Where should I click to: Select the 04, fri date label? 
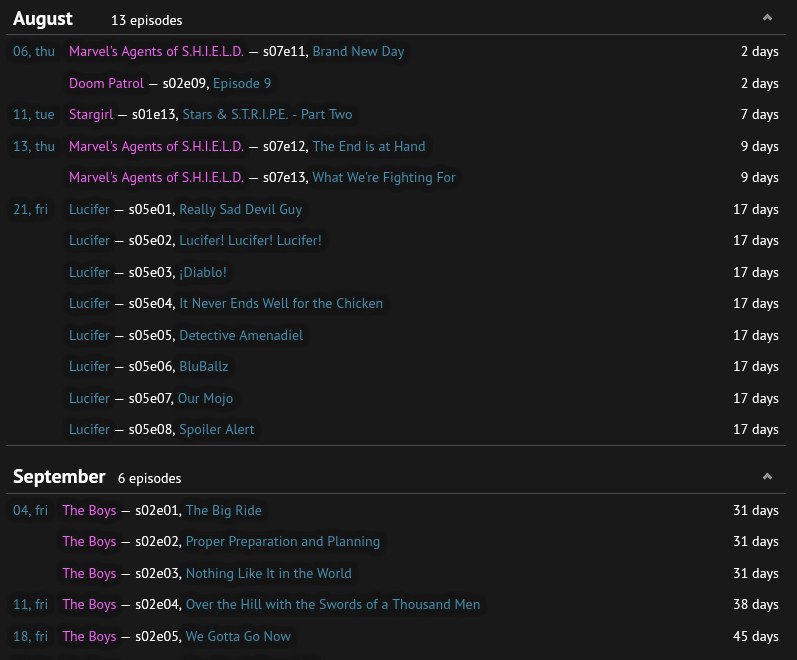30,511
